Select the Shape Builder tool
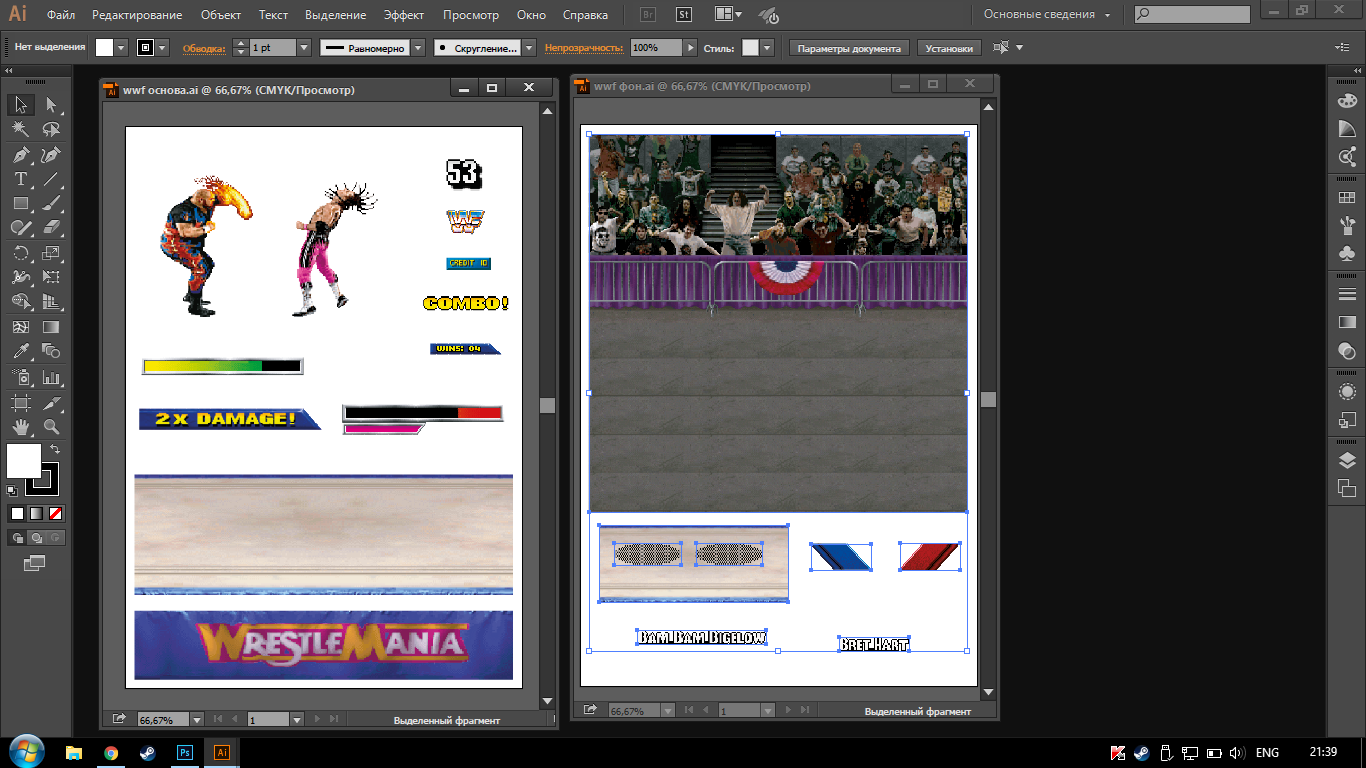 [21, 302]
